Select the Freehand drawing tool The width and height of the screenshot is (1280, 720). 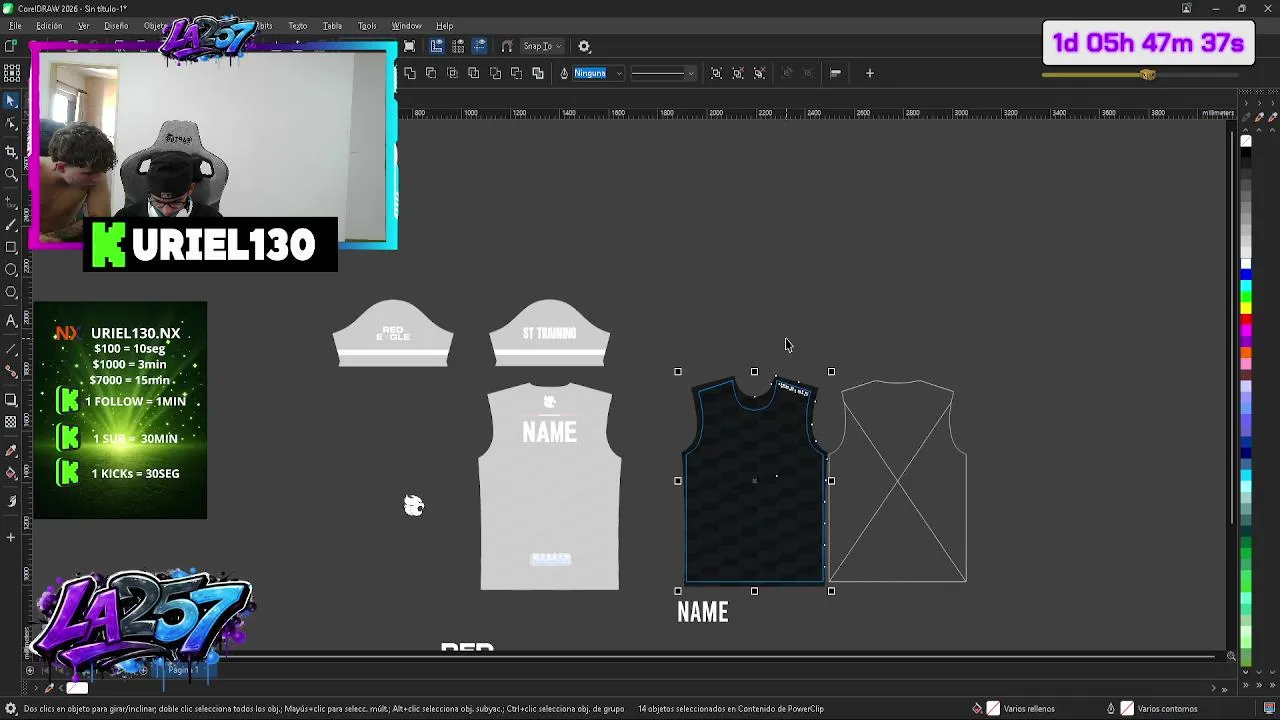[11, 201]
